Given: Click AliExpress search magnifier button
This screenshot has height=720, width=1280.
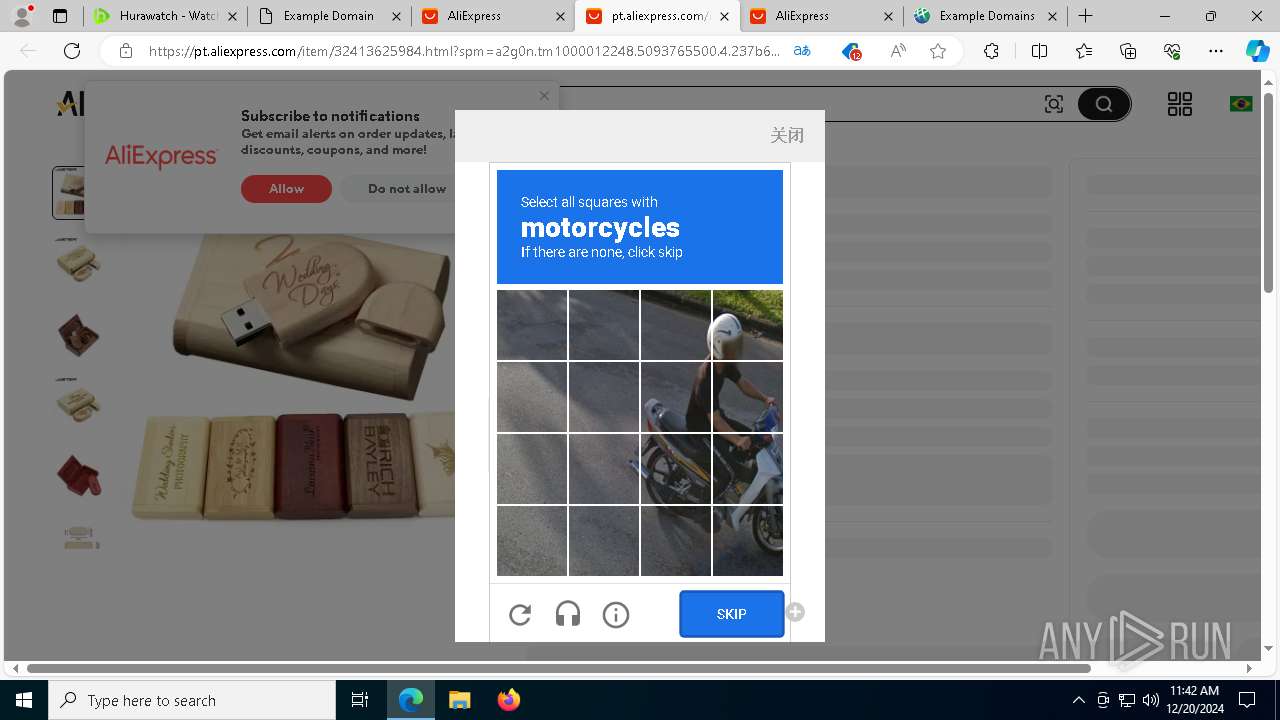Looking at the screenshot, I should point(1104,104).
